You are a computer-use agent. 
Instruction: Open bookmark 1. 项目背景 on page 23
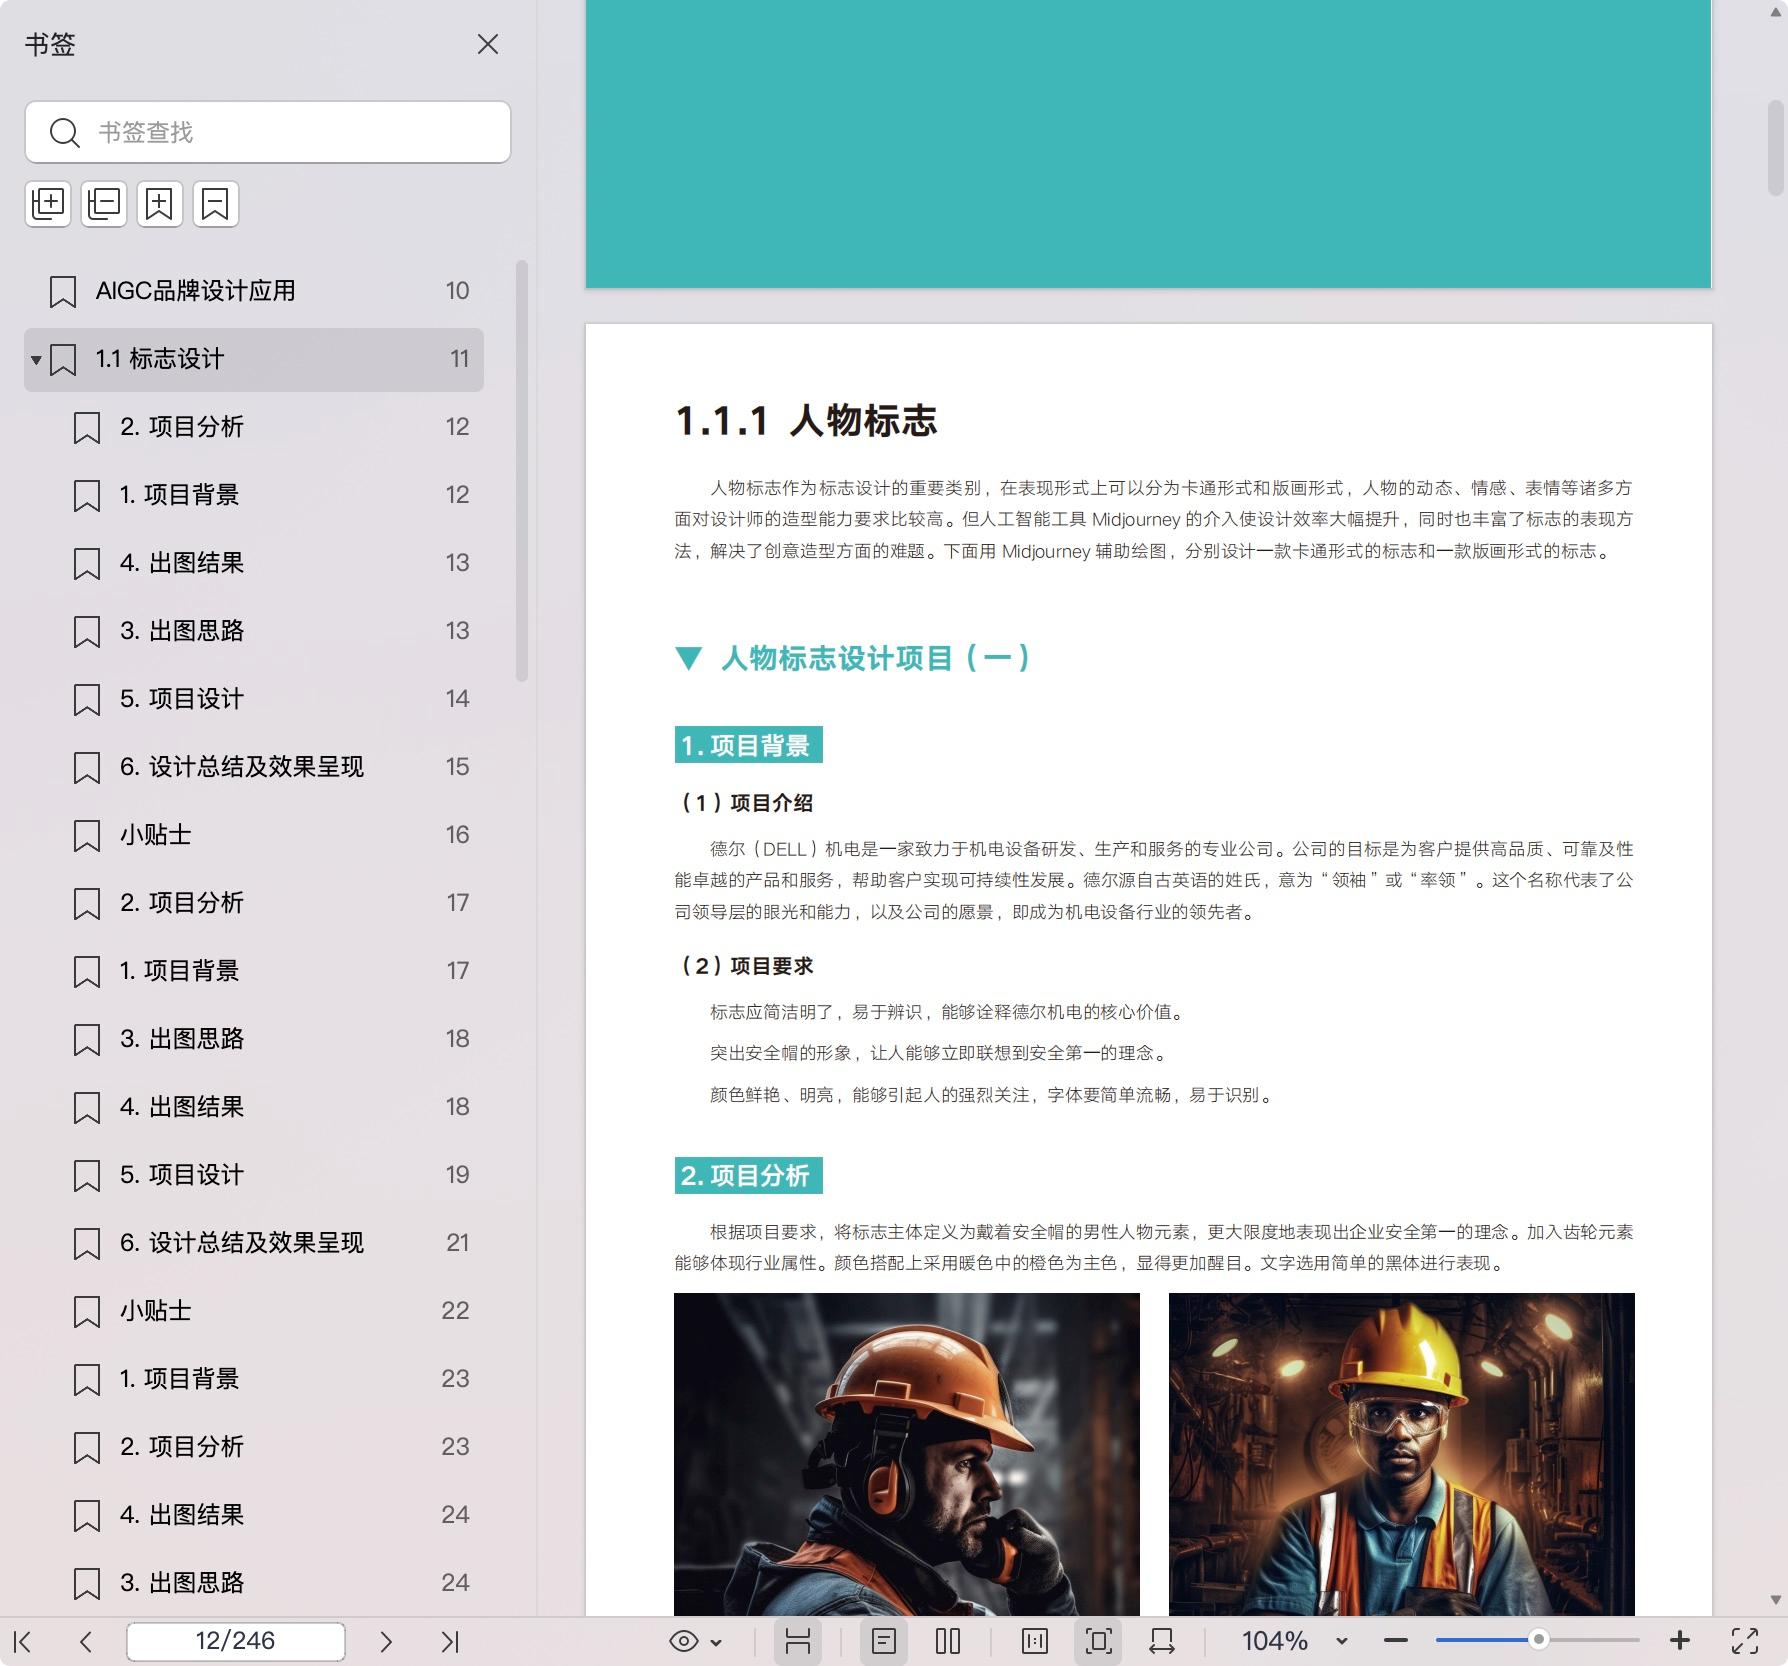point(254,1379)
